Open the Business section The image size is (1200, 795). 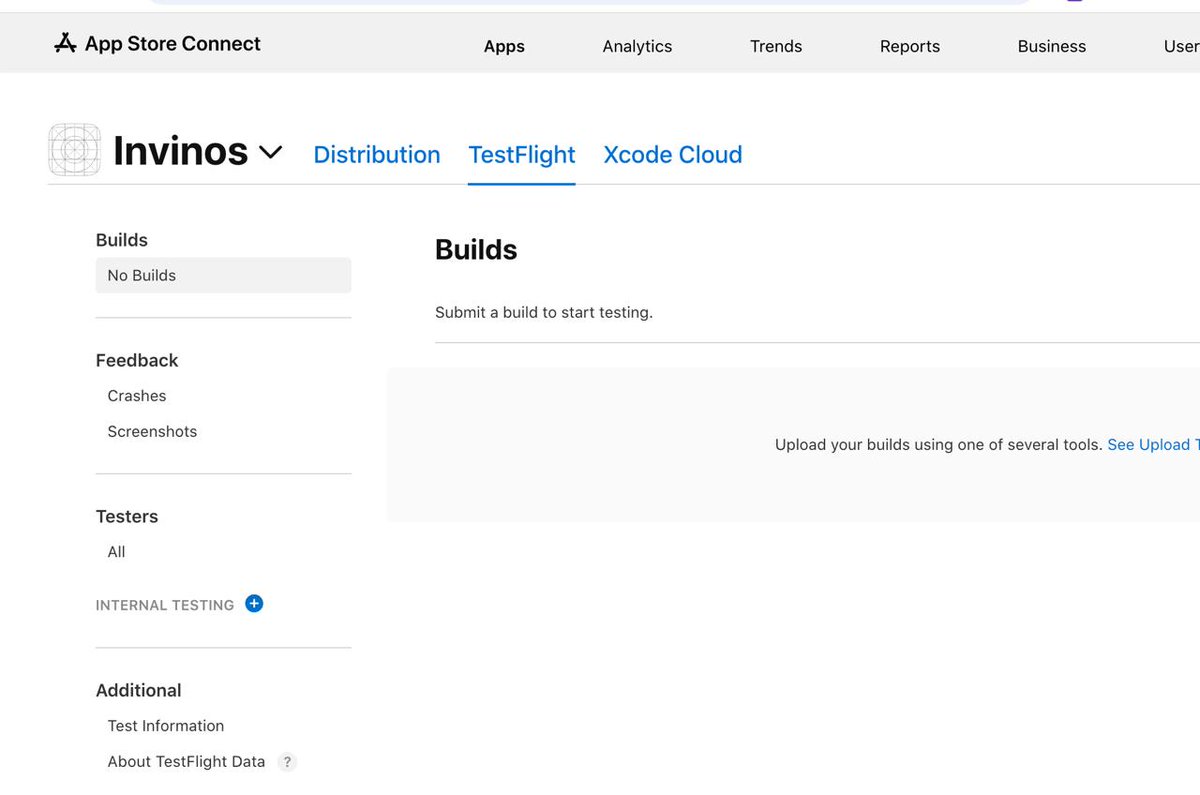pyautogui.click(x=1052, y=46)
